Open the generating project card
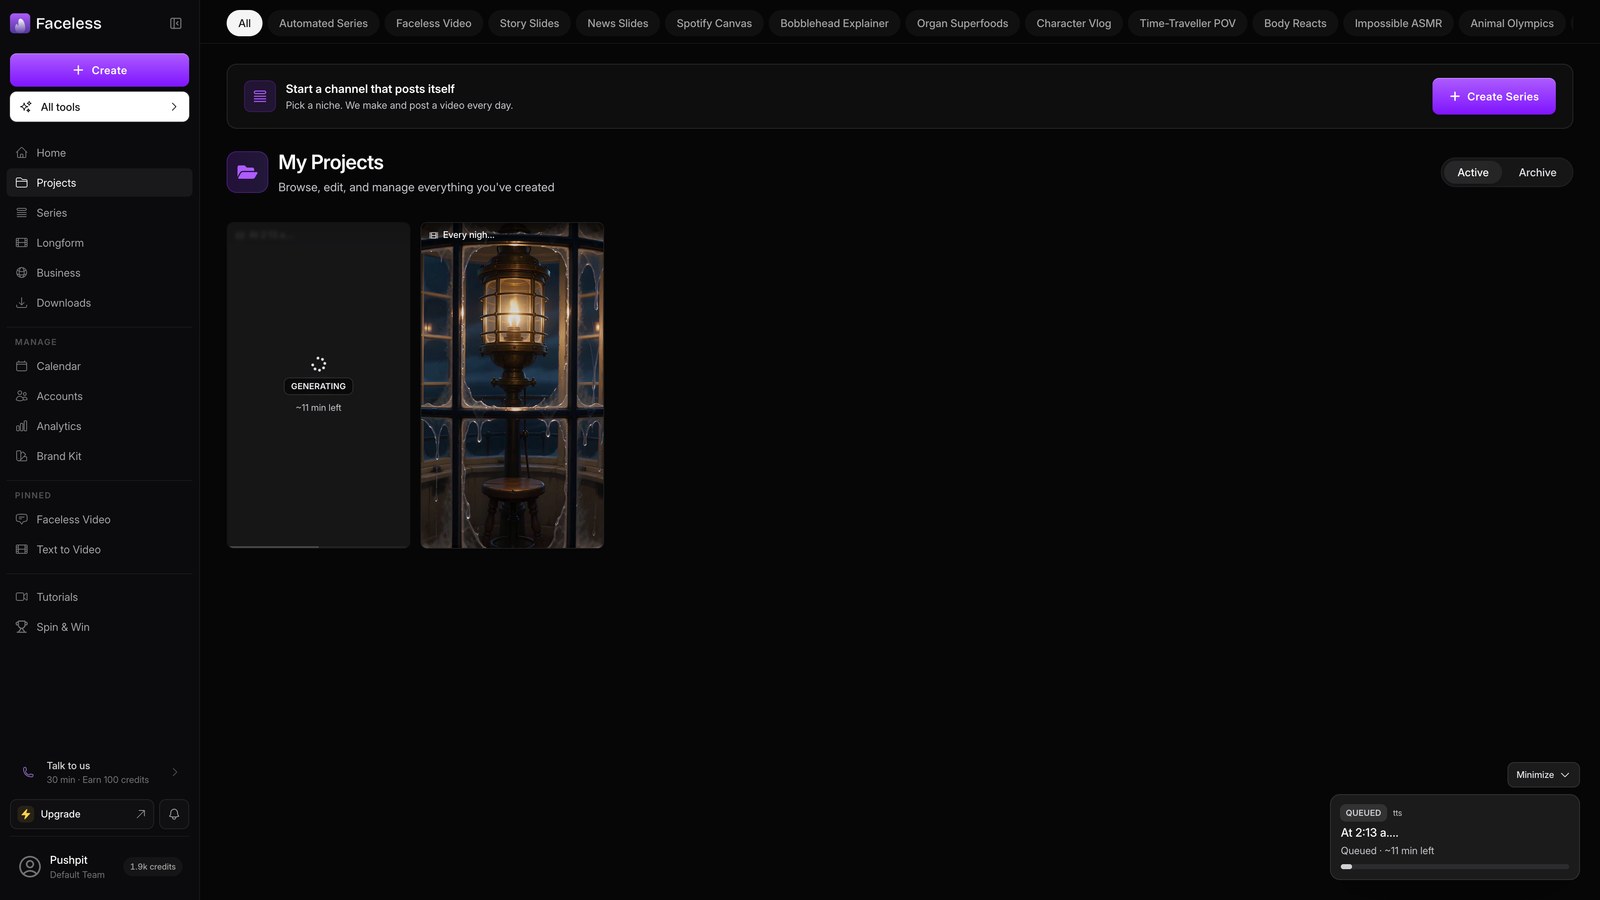Viewport: 1600px width, 900px height. click(x=318, y=385)
